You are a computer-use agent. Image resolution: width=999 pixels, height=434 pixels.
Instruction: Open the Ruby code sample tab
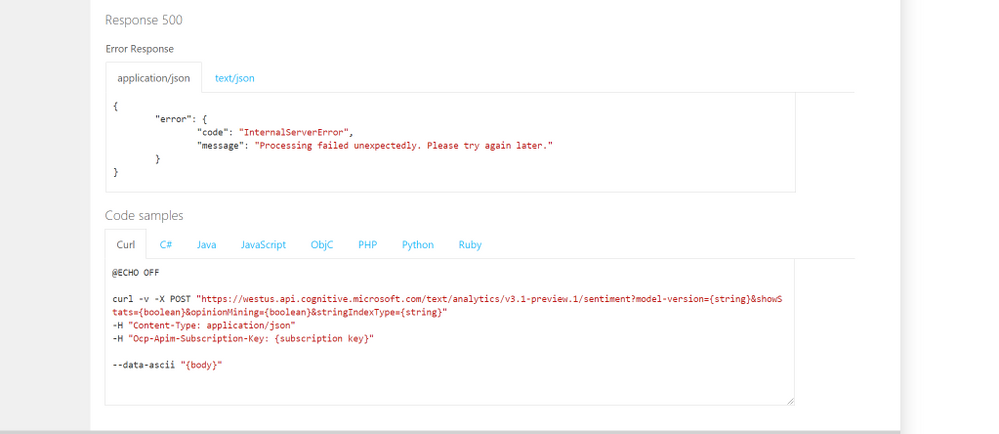470,244
